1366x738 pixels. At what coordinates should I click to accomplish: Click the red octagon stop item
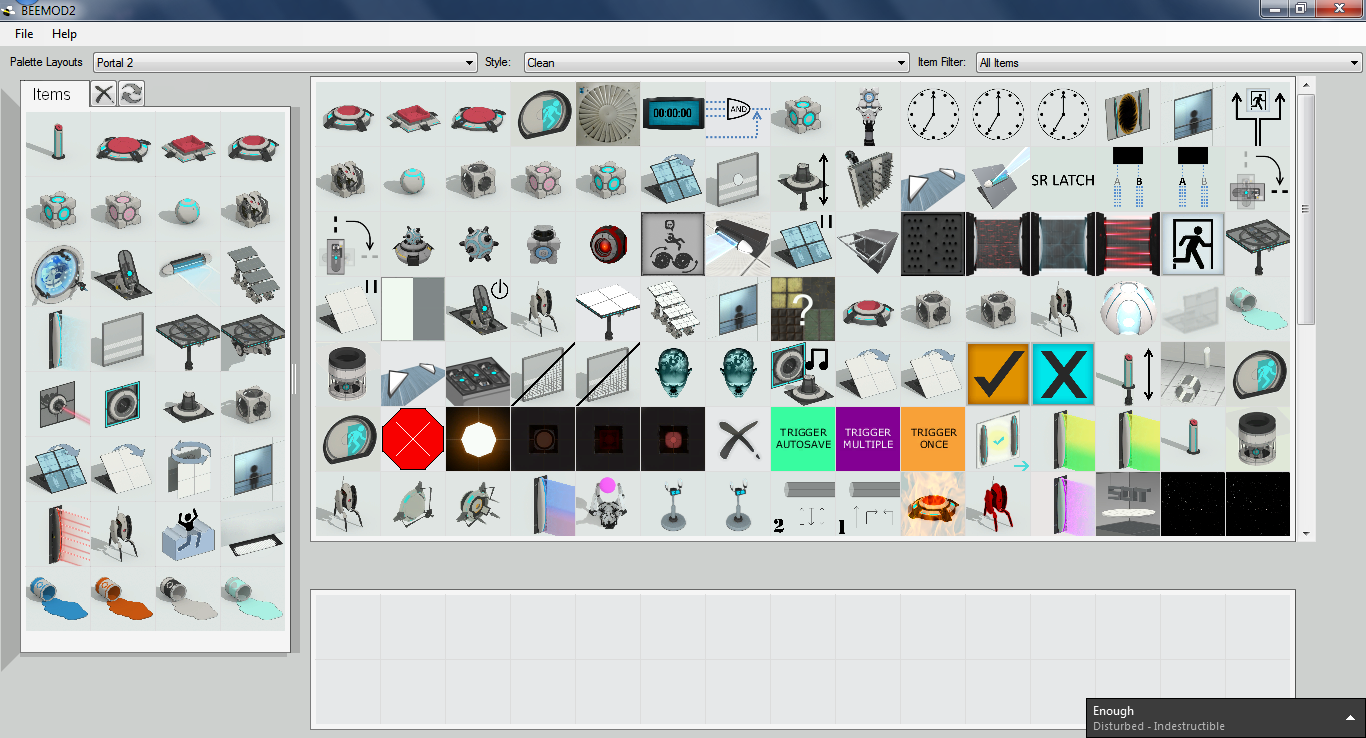(x=413, y=439)
